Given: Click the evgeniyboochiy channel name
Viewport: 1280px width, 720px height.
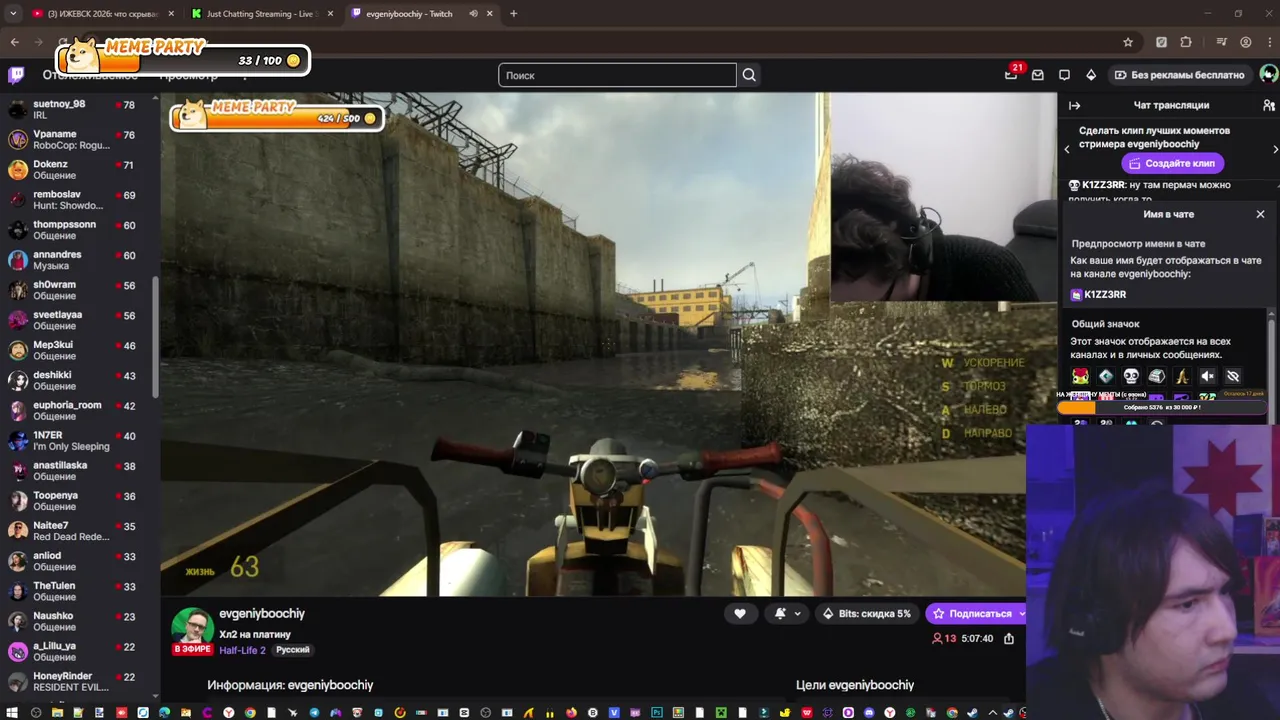Looking at the screenshot, I should 262,614.
